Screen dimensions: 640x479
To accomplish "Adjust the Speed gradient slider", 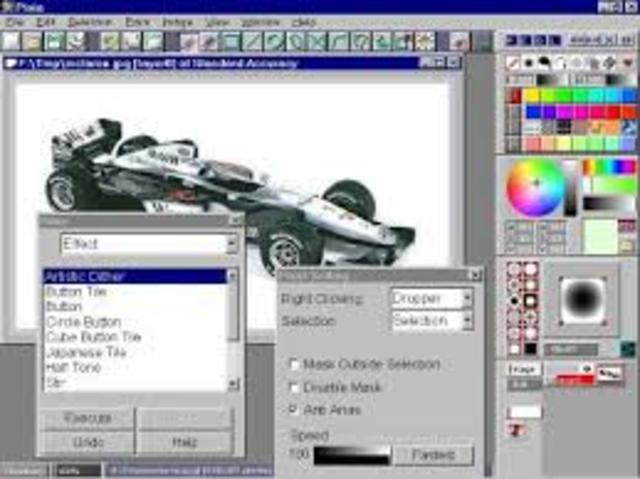I will (352, 455).
